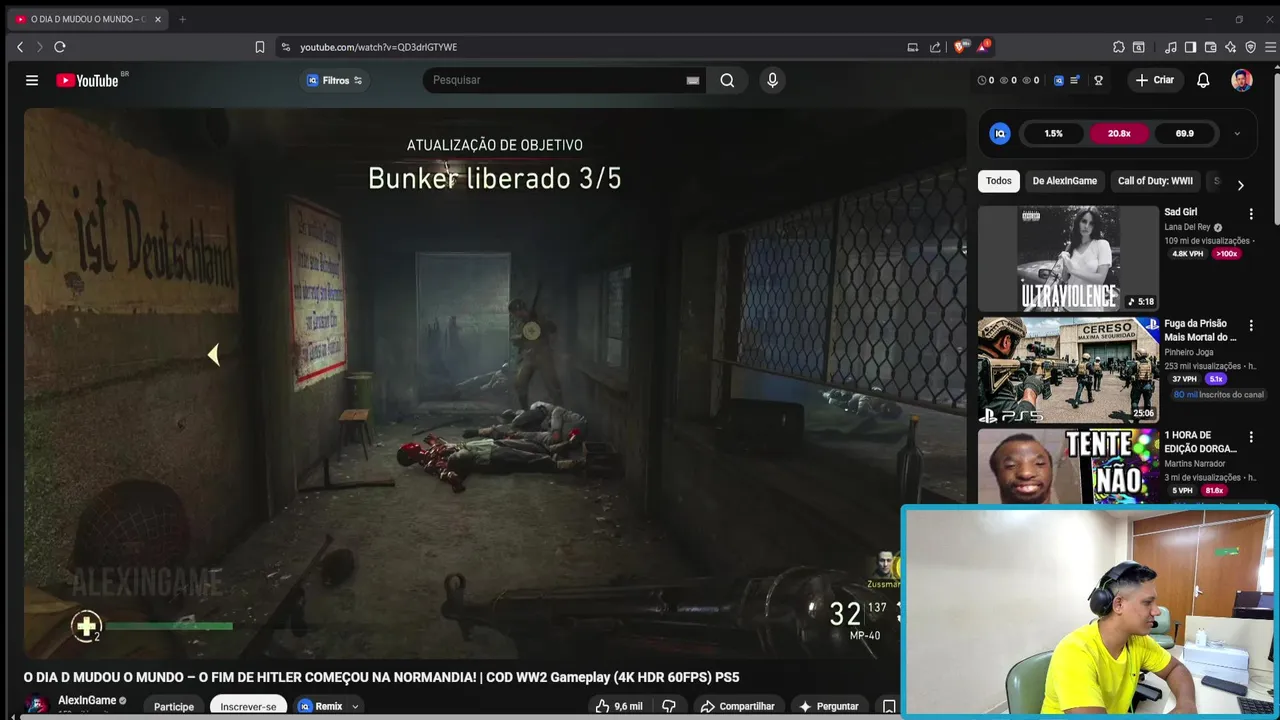Expand the Remix dropdown arrow
Image resolution: width=1280 pixels, height=720 pixels.
click(355, 706)
